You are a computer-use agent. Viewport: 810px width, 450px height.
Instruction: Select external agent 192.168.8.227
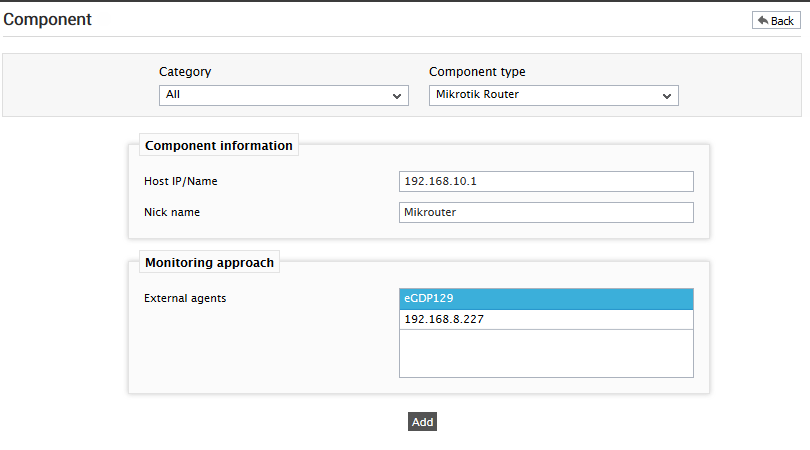click(546, 319)
